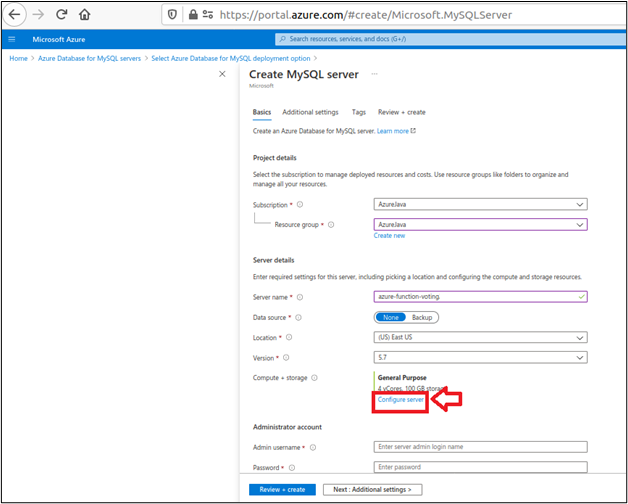Viewport: 628px width, 504px height.
Task: Expand the Subscription dropdown
Action: 481,204
